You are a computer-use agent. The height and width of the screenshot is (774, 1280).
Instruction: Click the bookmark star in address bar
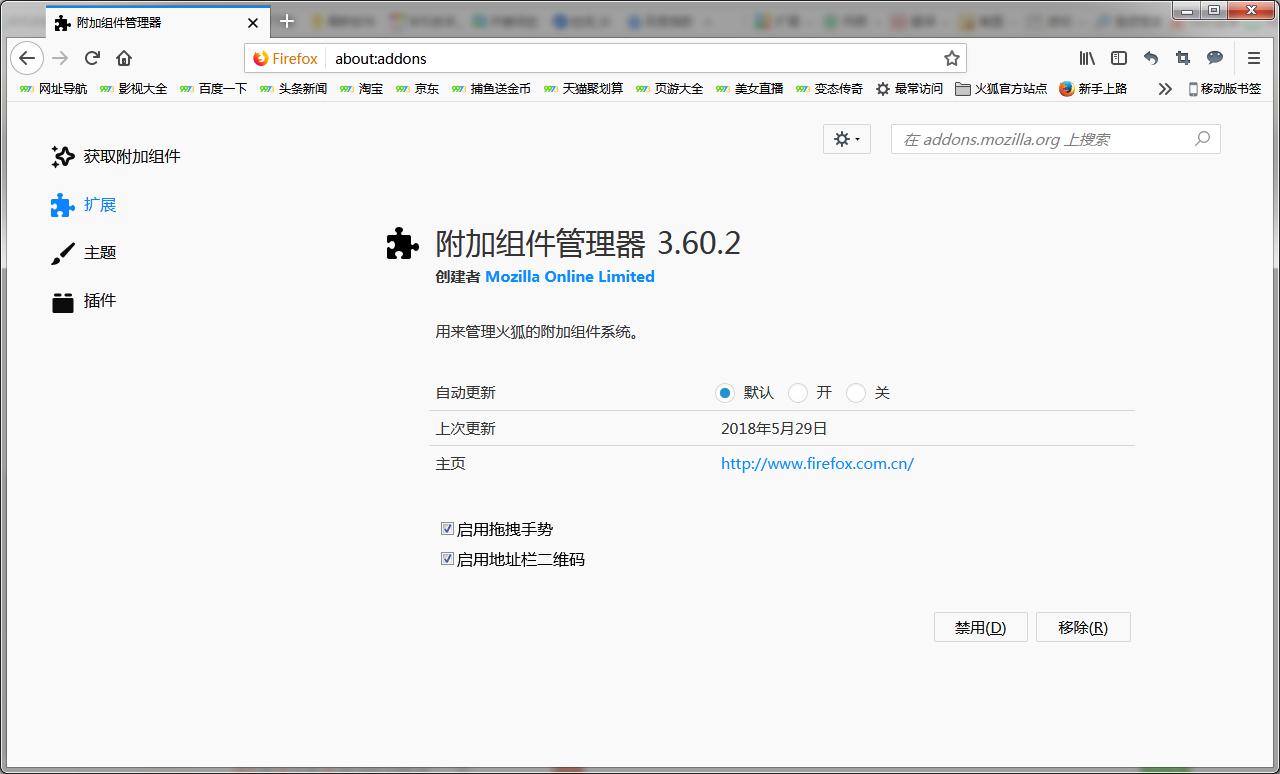click(x=951, y=58)
